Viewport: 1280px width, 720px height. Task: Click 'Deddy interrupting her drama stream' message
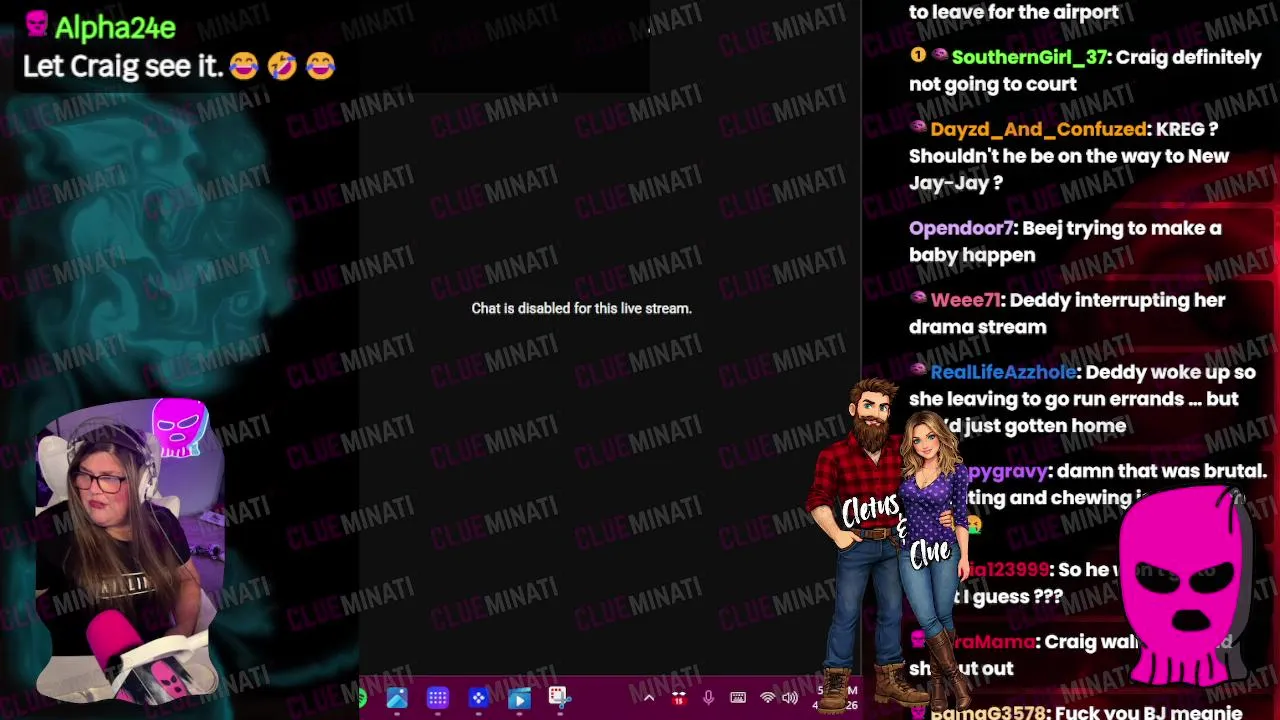pos(1067,313)
